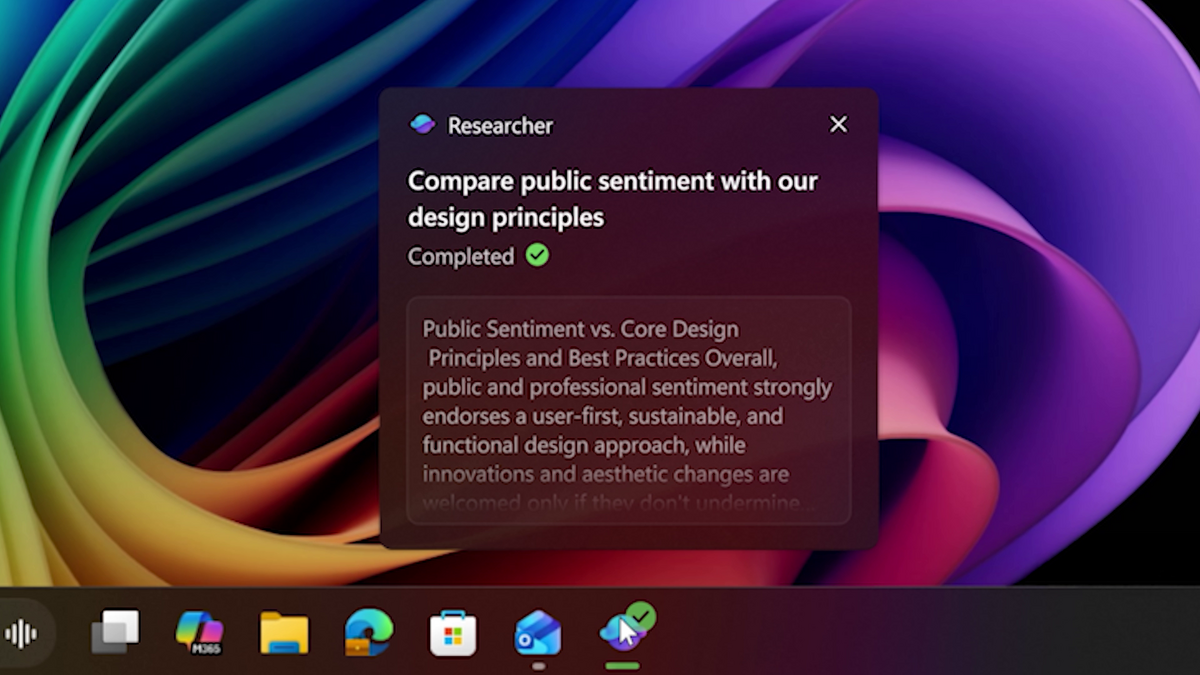1200x675 pixels.
Task: Click the 'Researcher' title label
Action: (500, 126)
